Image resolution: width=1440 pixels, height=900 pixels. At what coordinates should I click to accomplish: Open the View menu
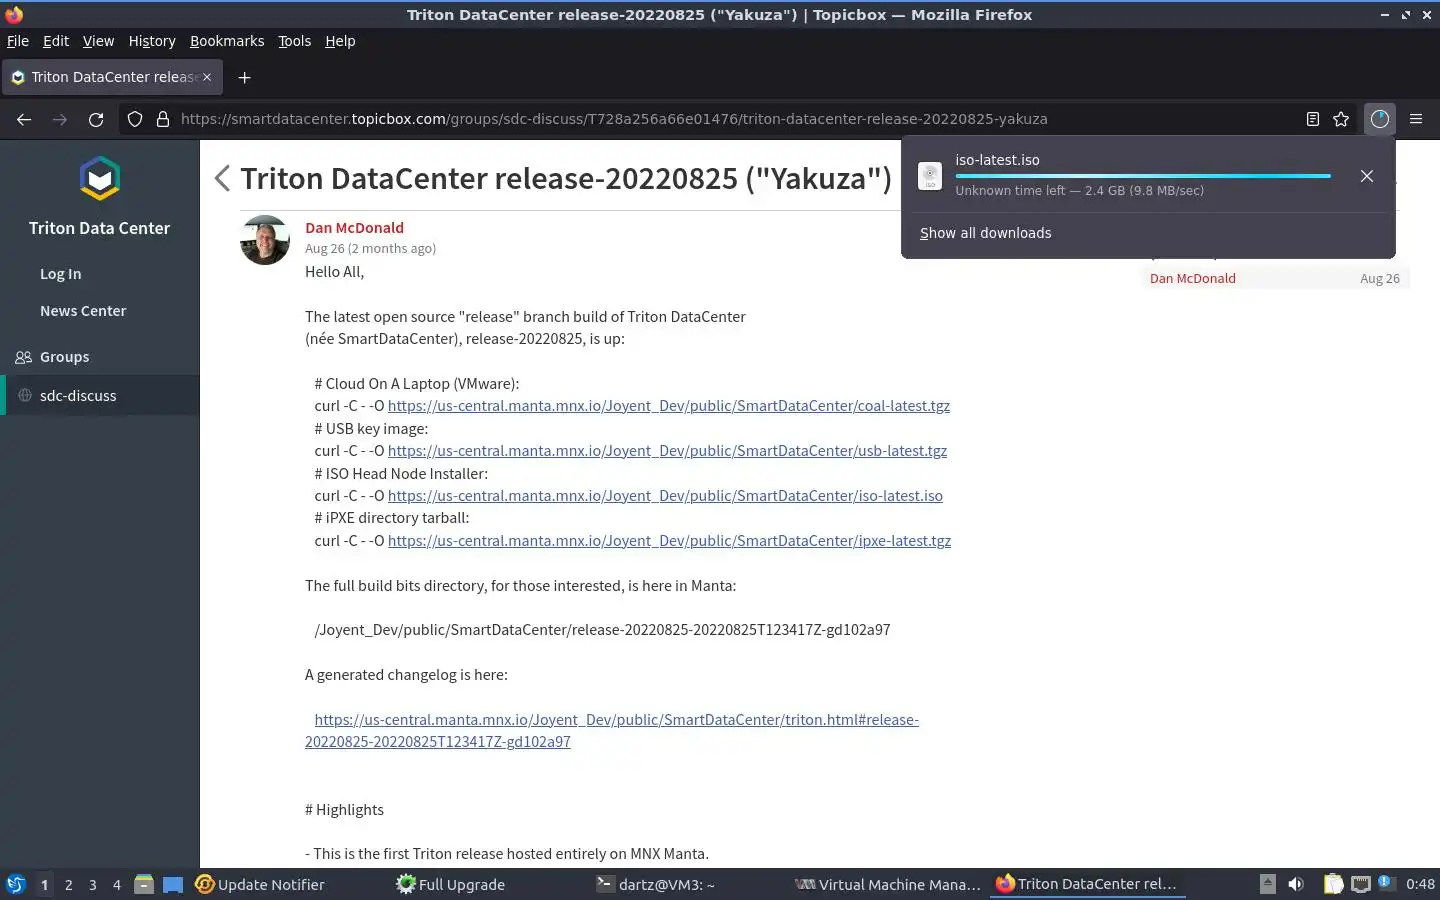click(98, 41)
